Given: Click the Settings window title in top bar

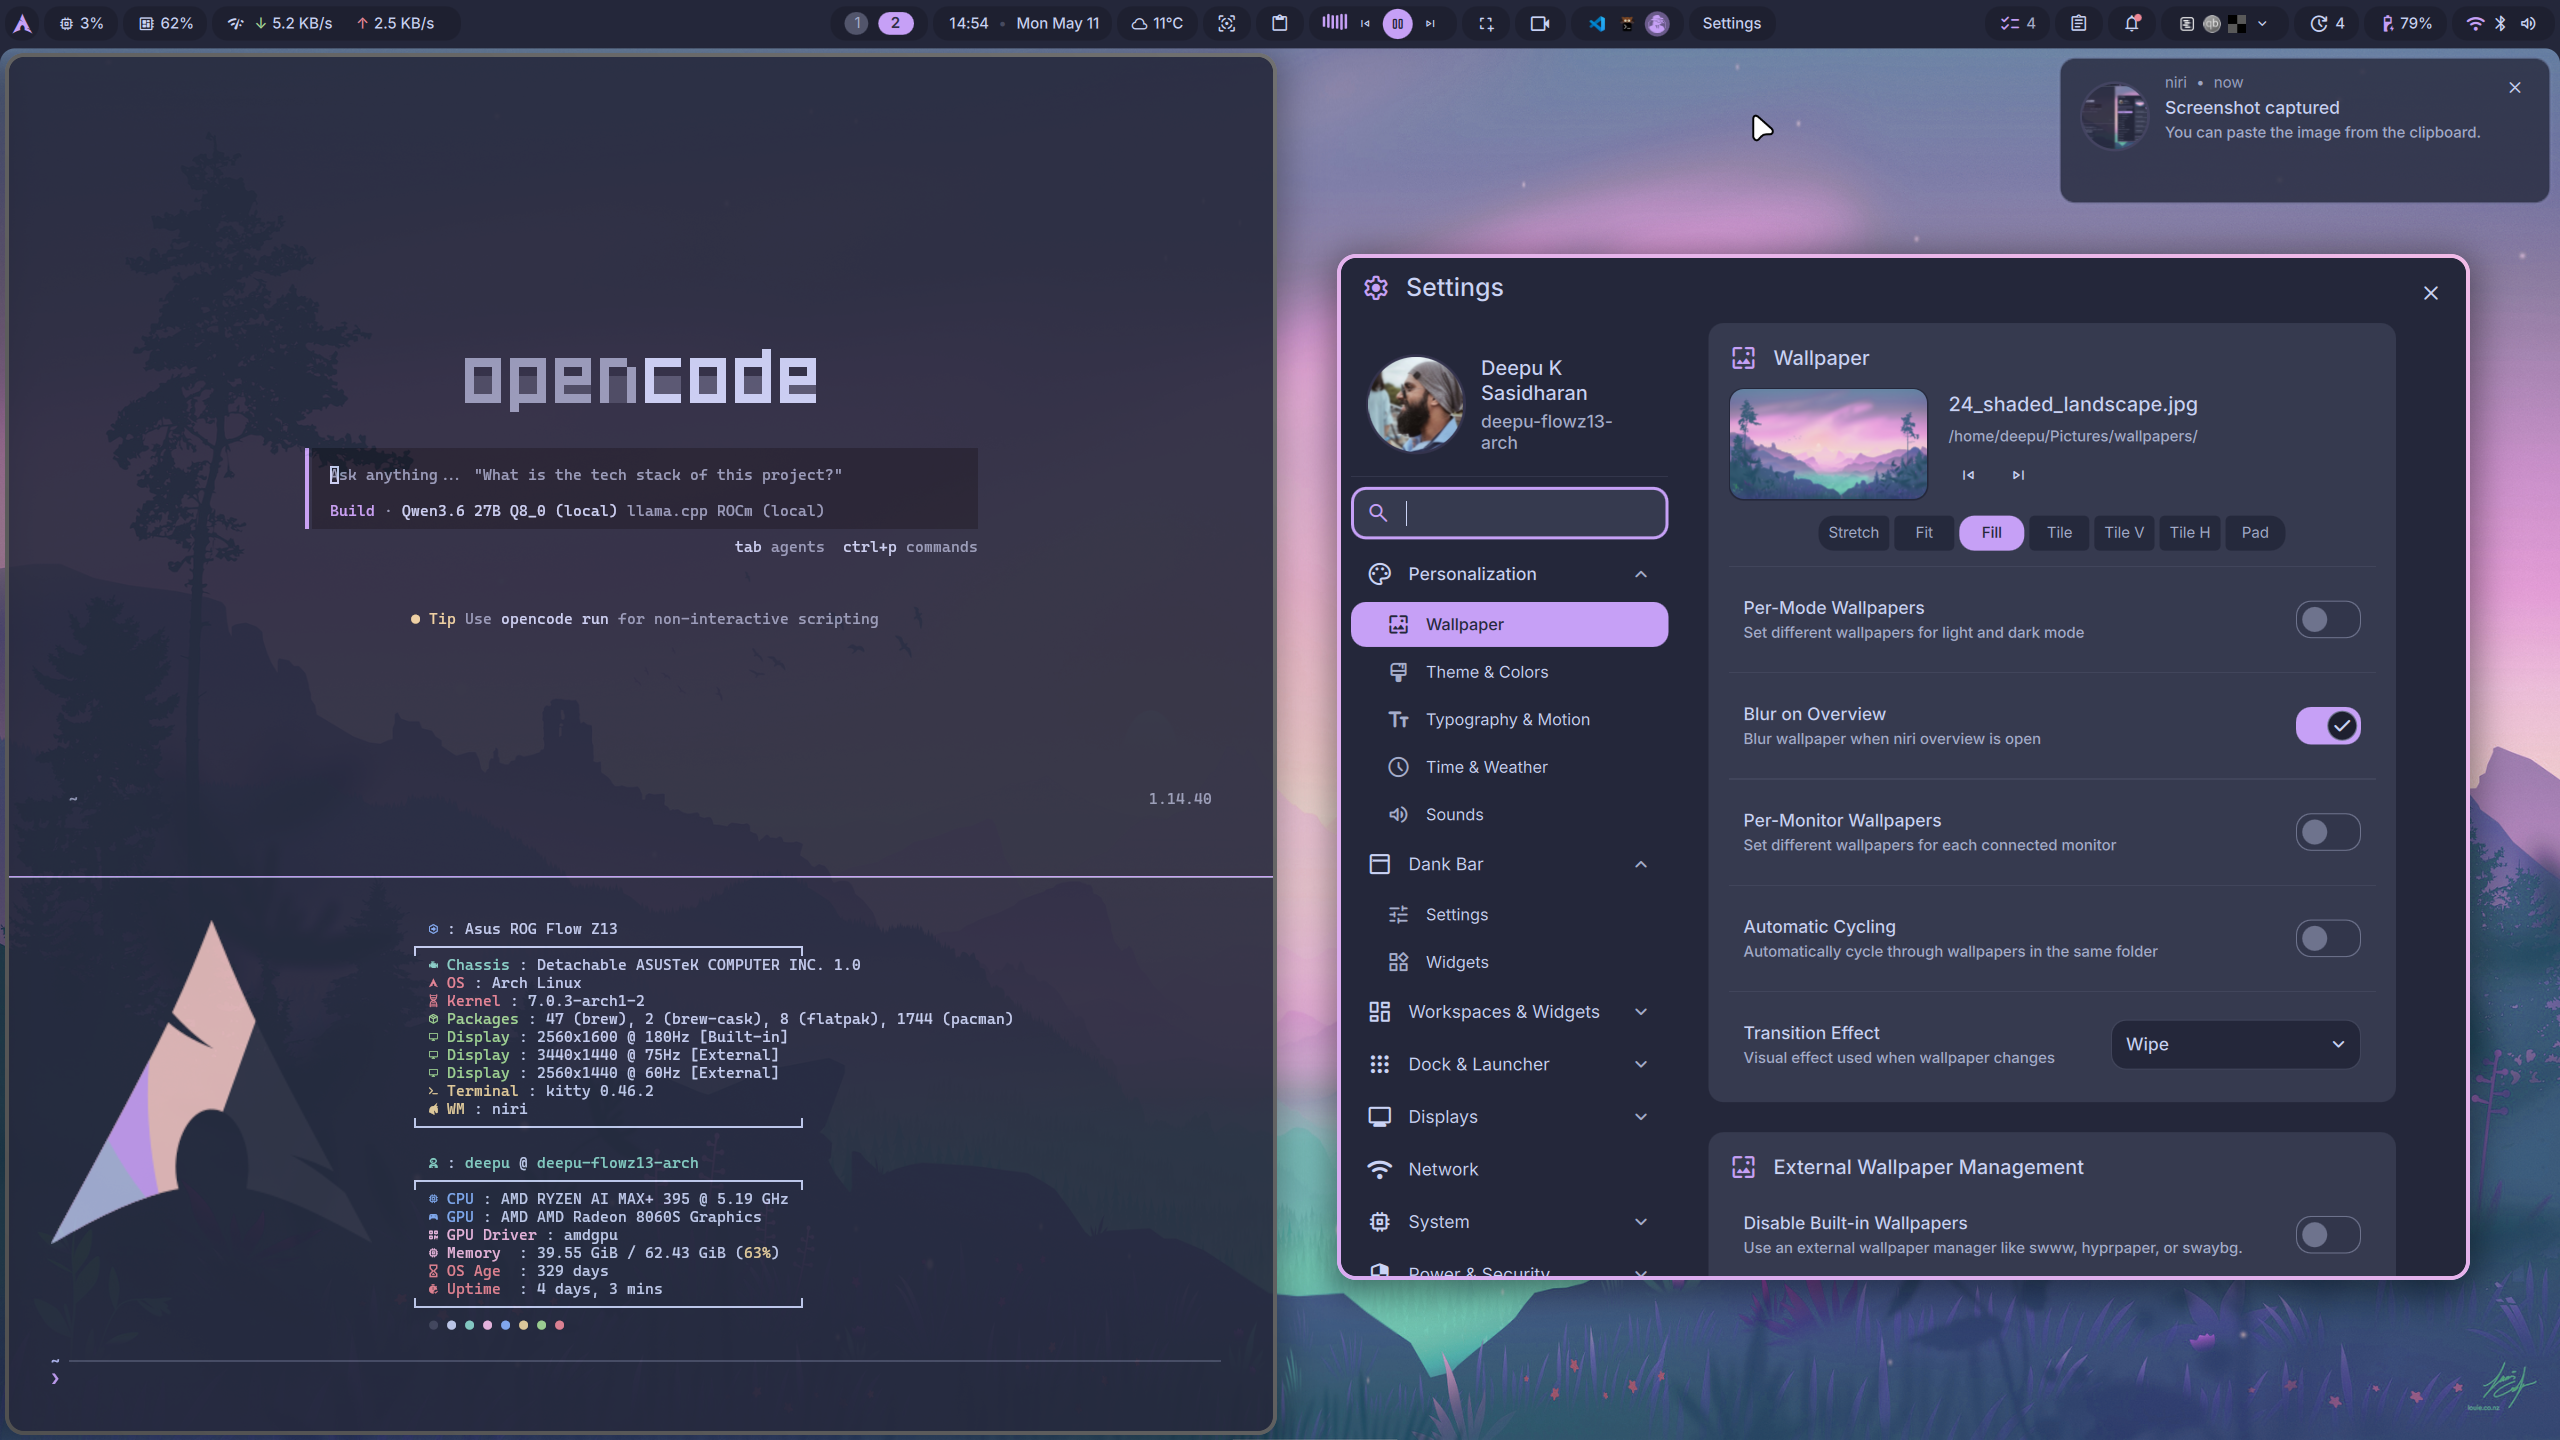Looking at the screenshot, I should click(1731, 23).
